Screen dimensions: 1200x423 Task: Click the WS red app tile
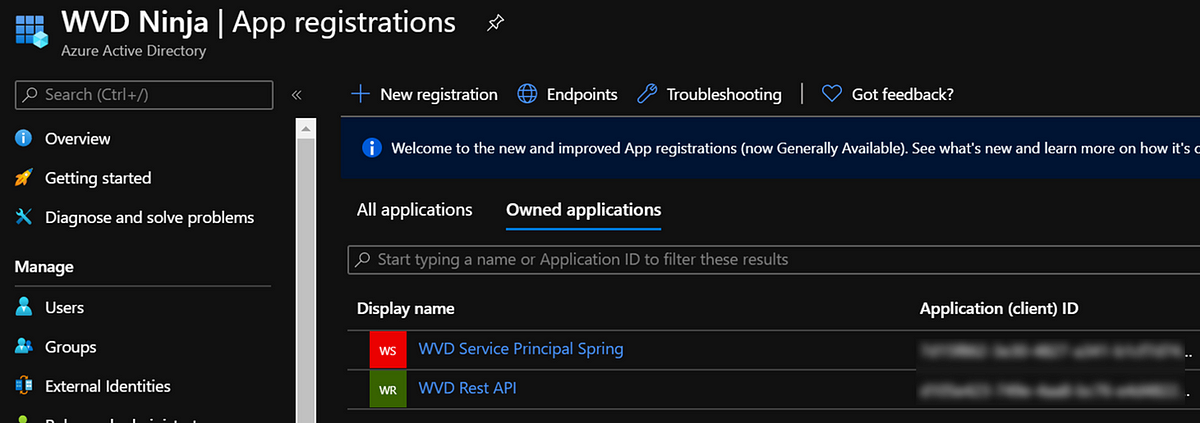tap(388, 350)
